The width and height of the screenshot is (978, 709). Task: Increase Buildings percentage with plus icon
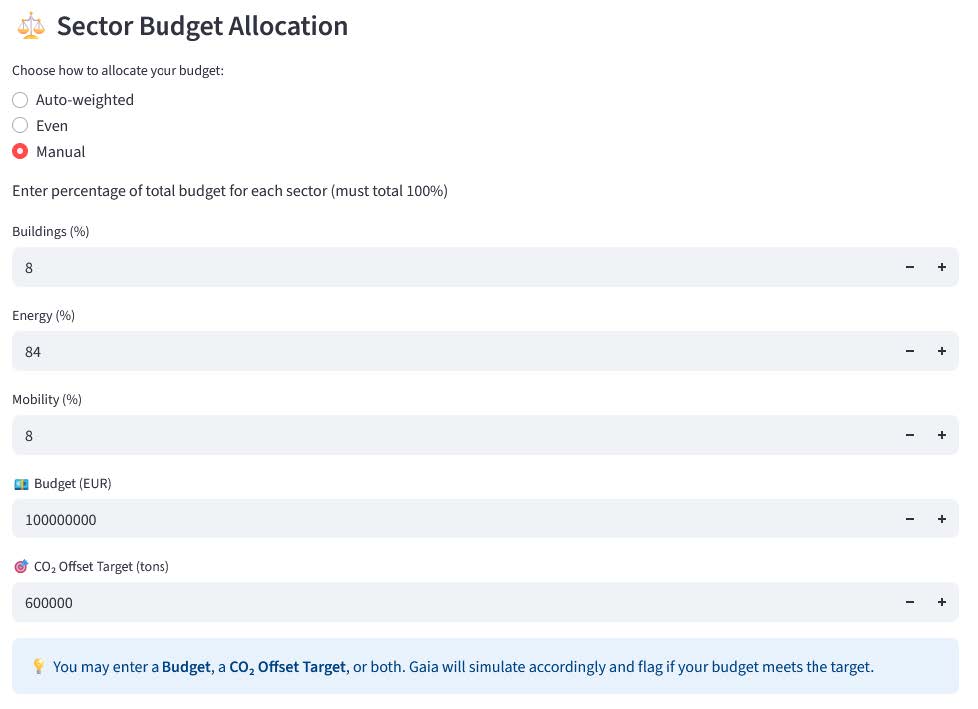[x=941, y=268]
